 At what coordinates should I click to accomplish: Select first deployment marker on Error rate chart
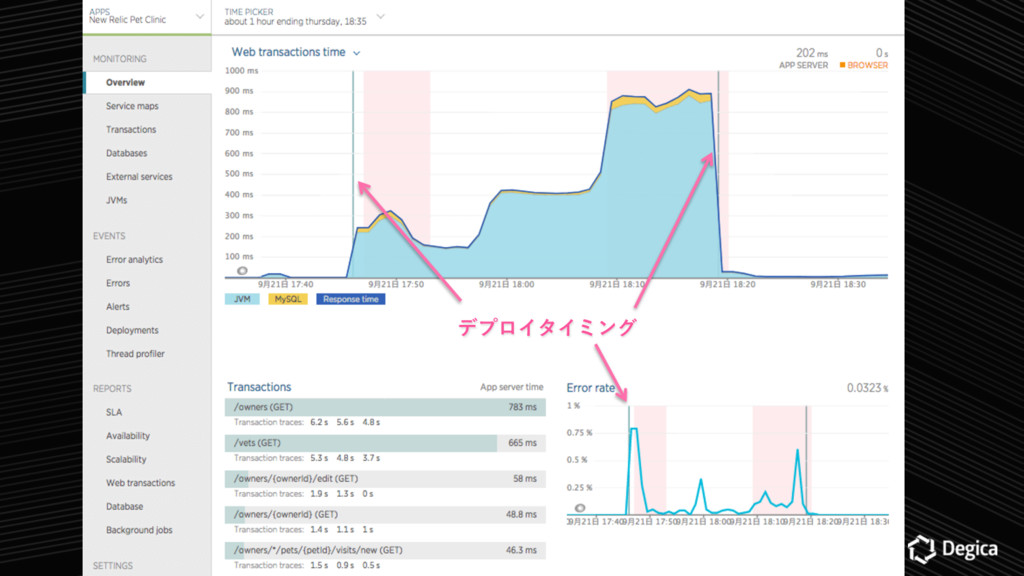pyautogui.click(x=629, y=460)
